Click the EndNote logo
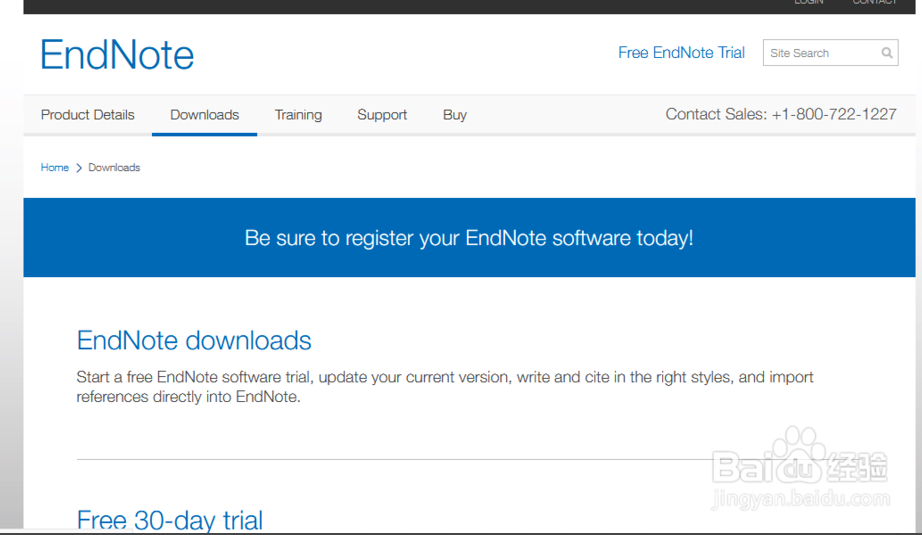 [x=117, y=55]
